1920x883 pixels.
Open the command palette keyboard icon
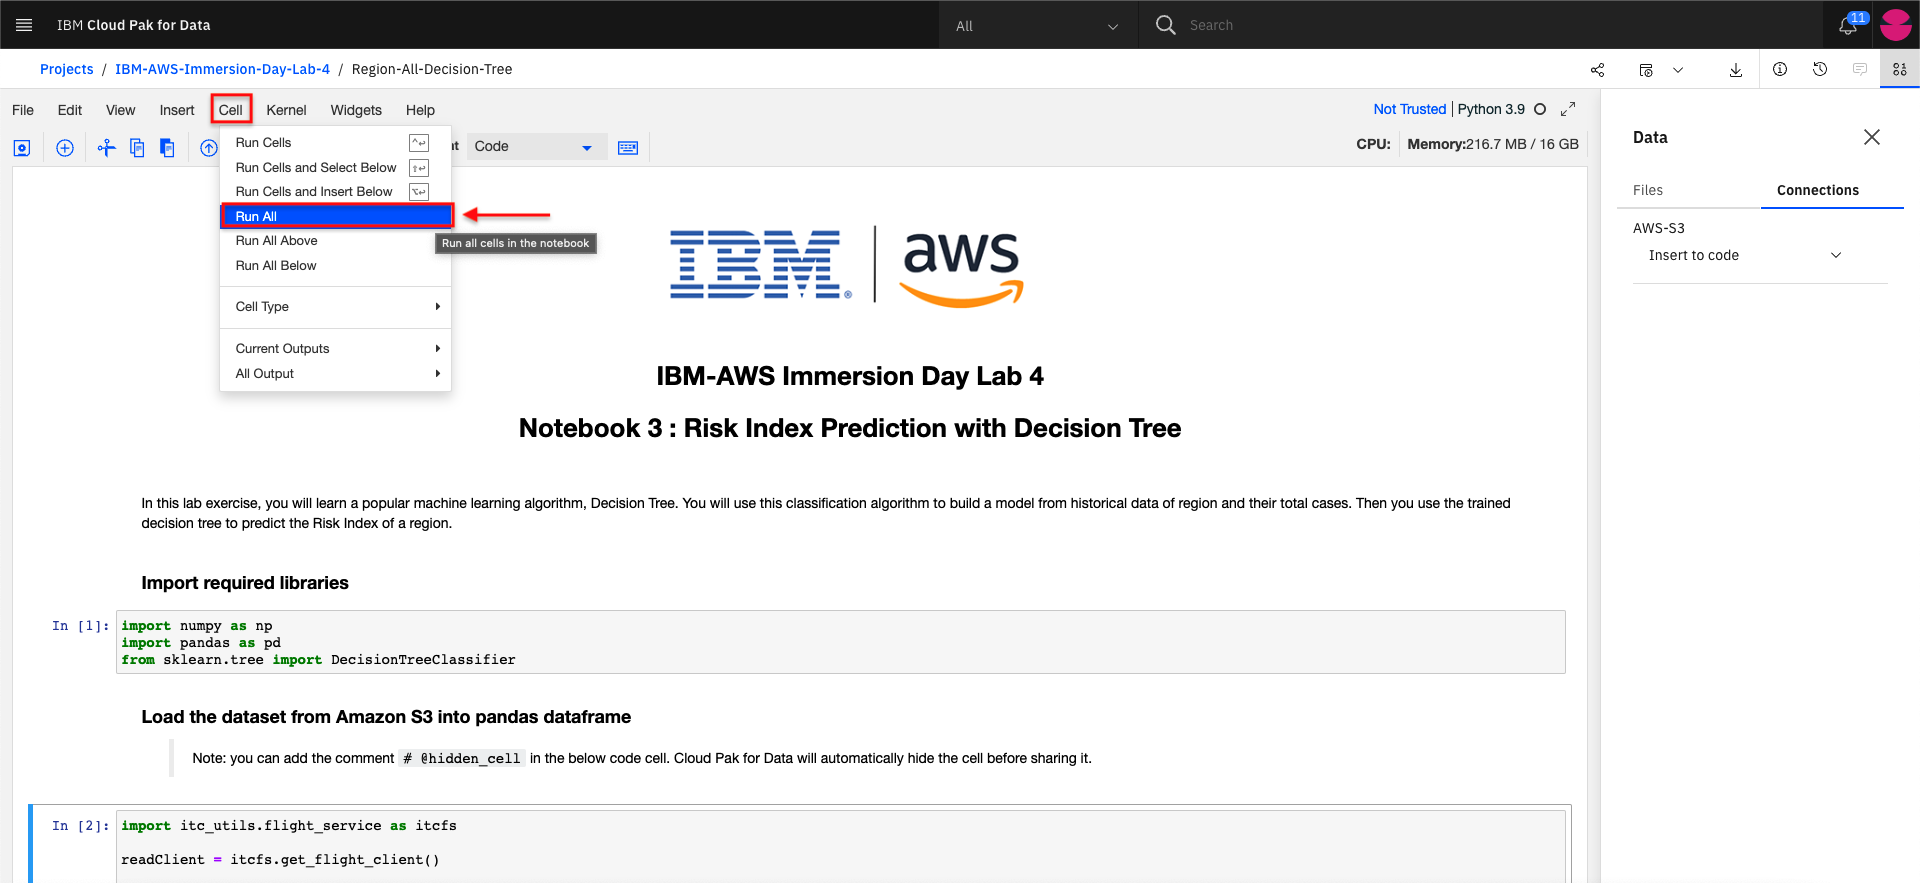(628, 148)
